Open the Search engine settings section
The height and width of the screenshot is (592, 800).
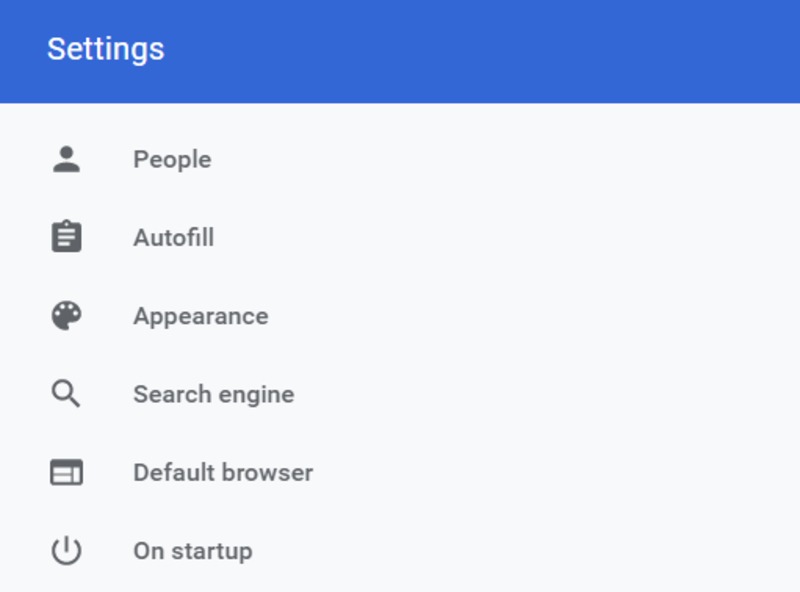[213, 393]
